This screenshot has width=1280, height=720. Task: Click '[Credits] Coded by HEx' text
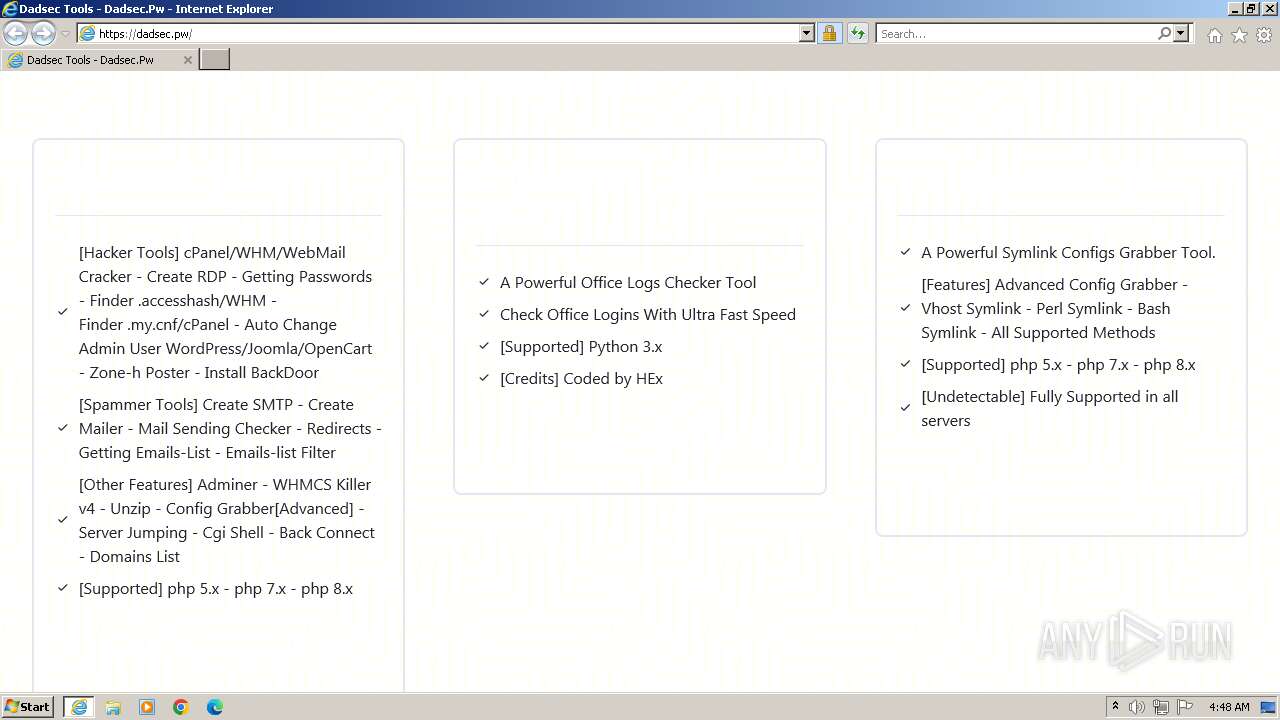581,378
